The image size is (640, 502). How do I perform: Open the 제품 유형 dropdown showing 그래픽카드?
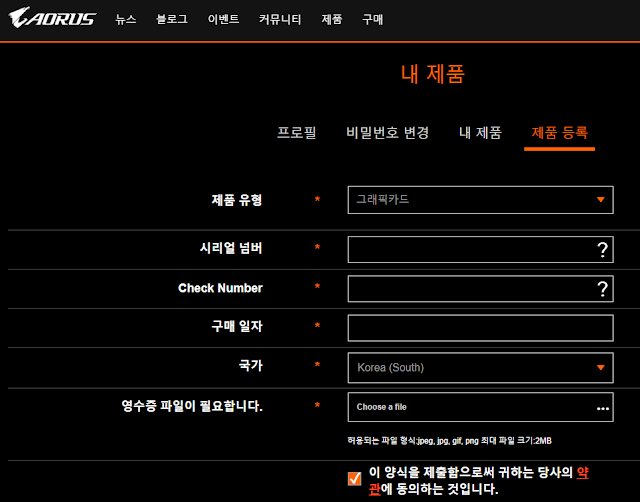[480, 200]
